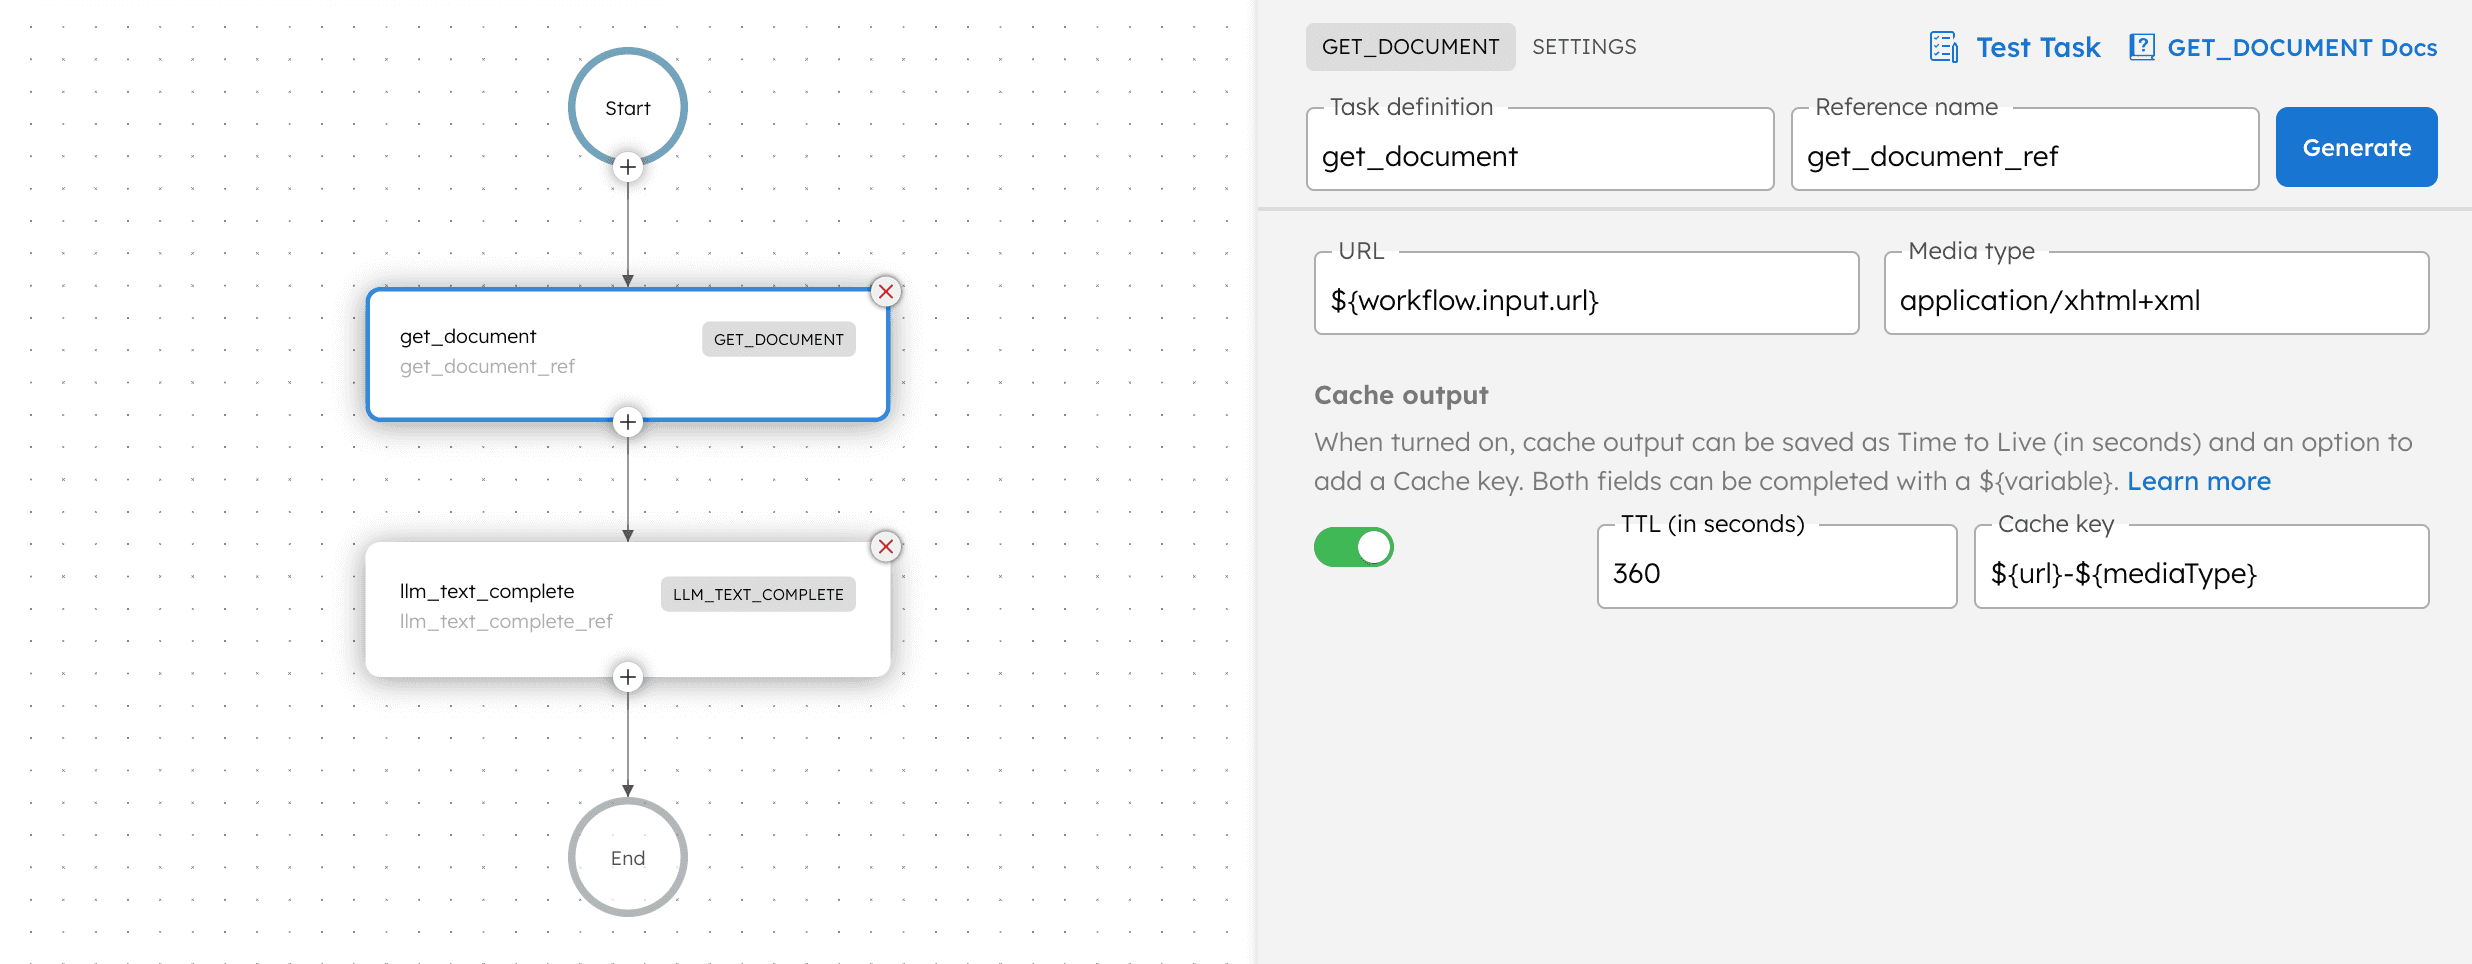Viewport: 2472px width, 964px height.
Task: Remove the llm_text_complete task with red X
Action: point(886,547)
